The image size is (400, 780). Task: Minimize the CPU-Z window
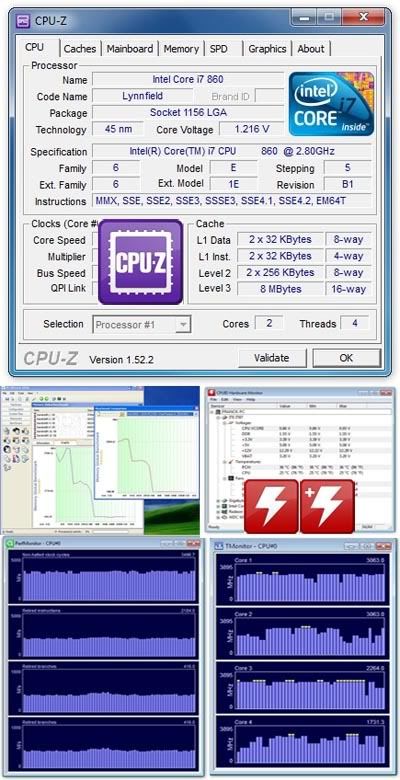click(x=305, y=18)
